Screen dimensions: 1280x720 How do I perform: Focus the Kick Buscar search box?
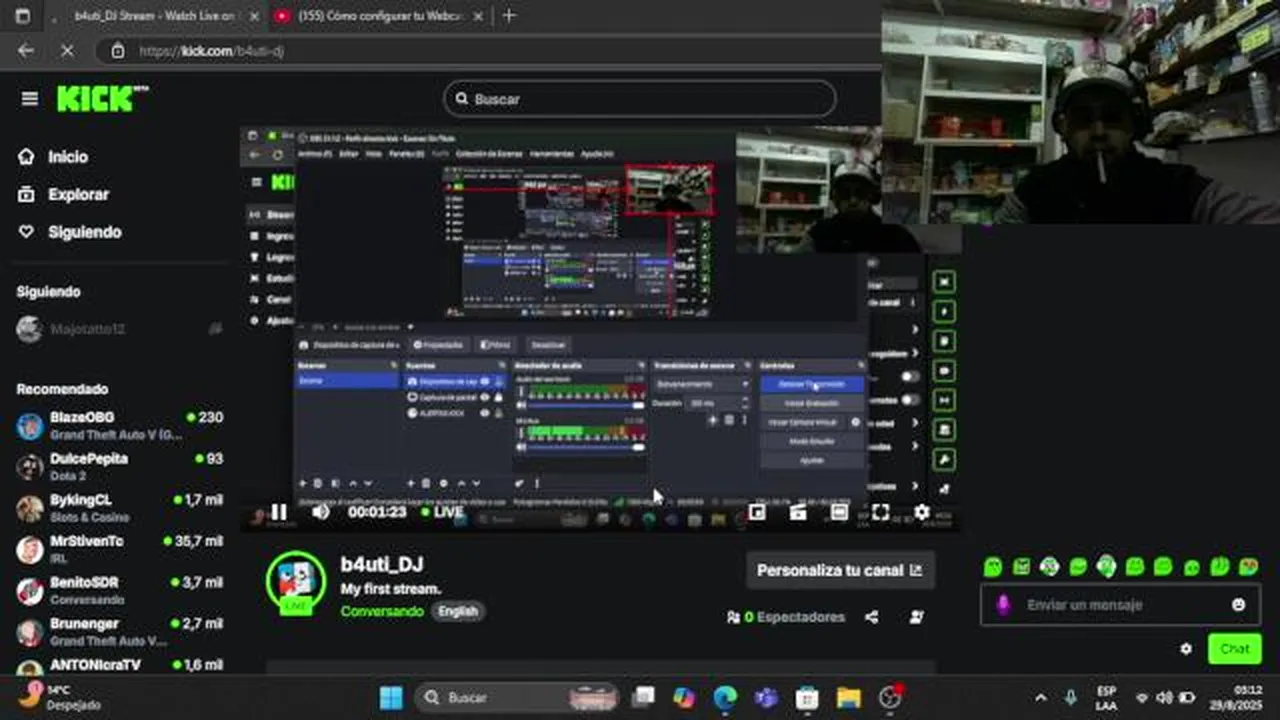[640, 99]
